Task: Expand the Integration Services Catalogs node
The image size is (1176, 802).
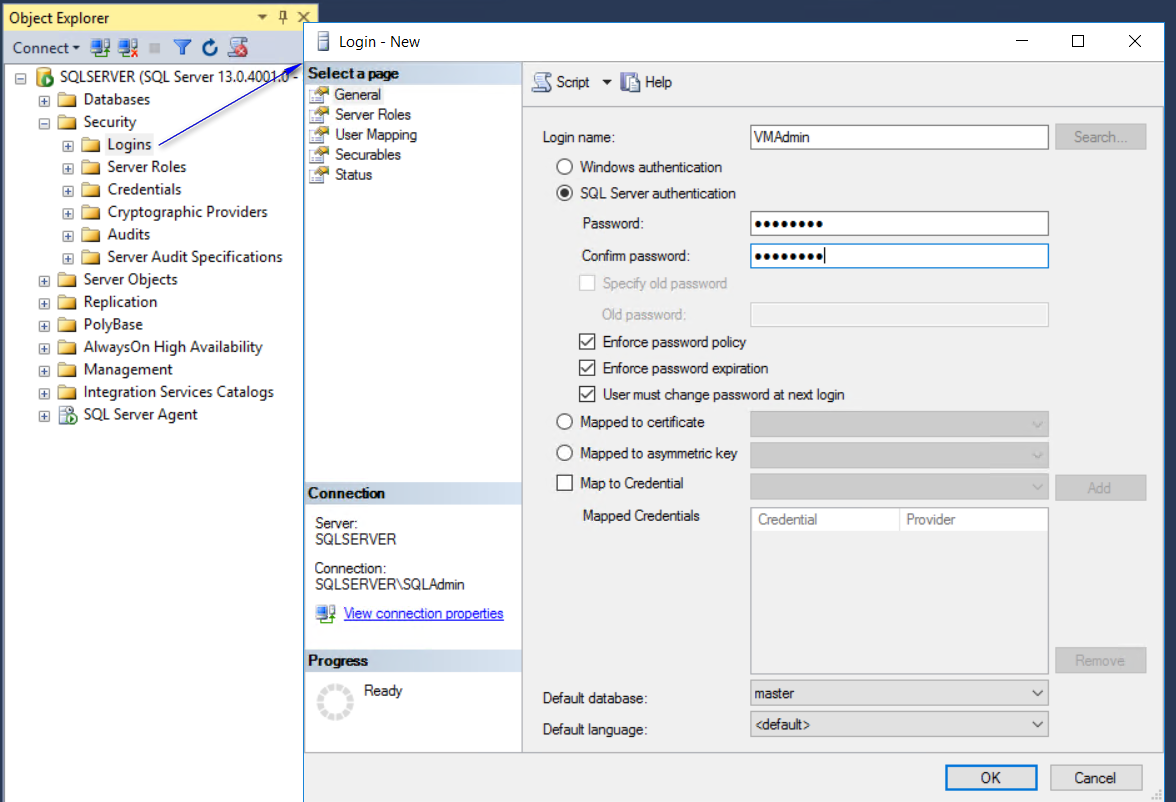Action: coord(44,393)
